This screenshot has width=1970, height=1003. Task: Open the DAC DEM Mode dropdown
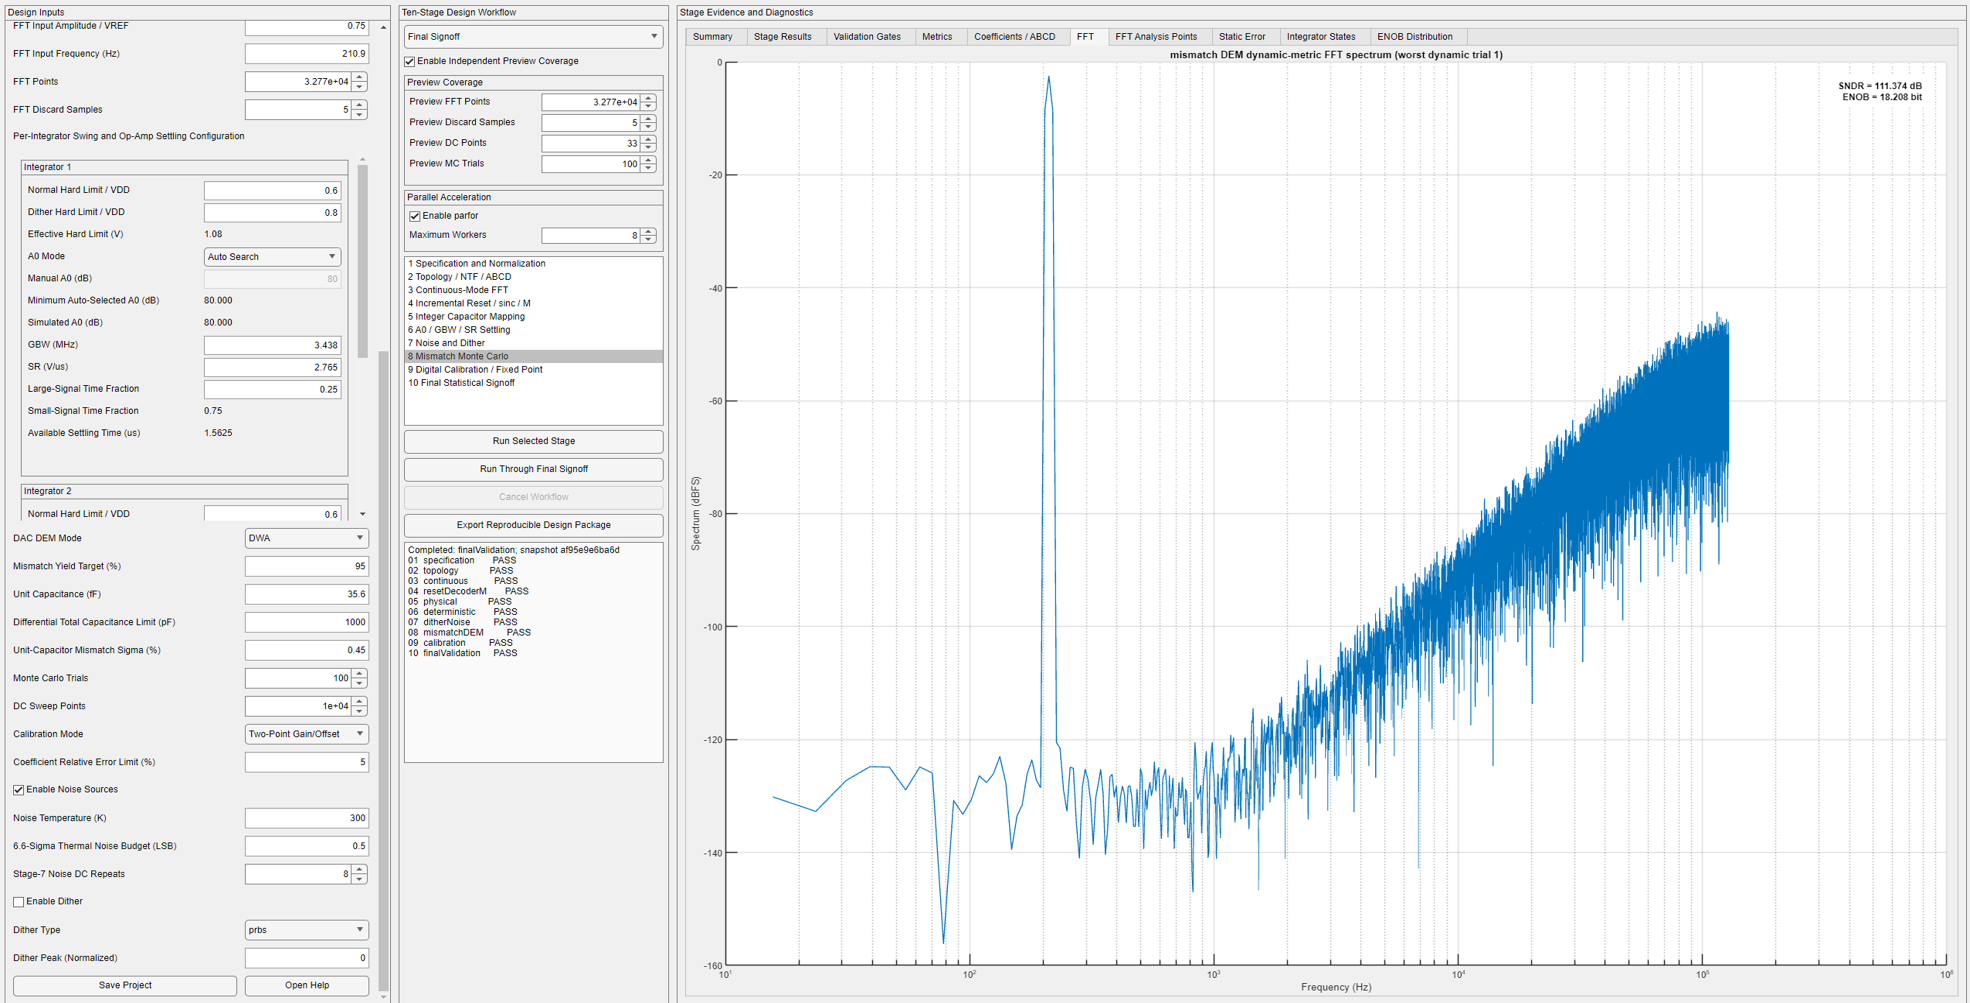click(x=306, y=538)
